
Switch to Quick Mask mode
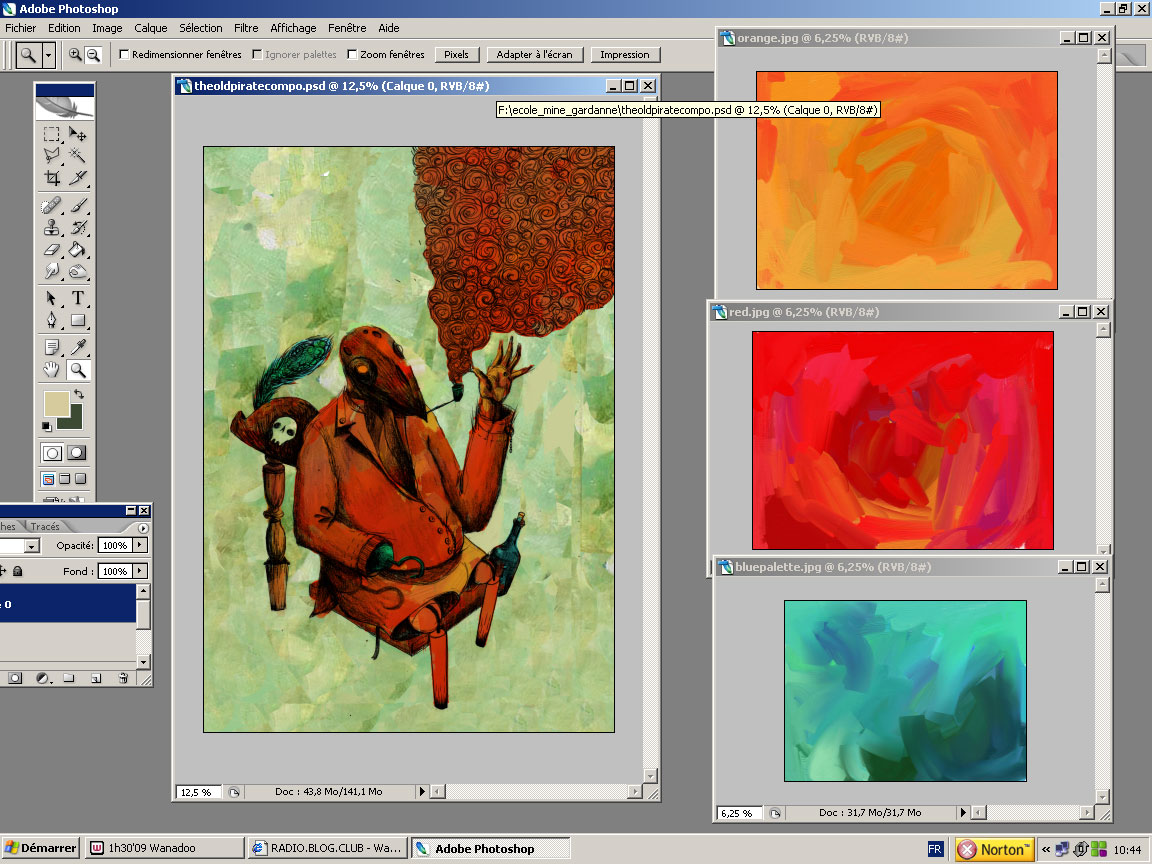coord(77,453)
